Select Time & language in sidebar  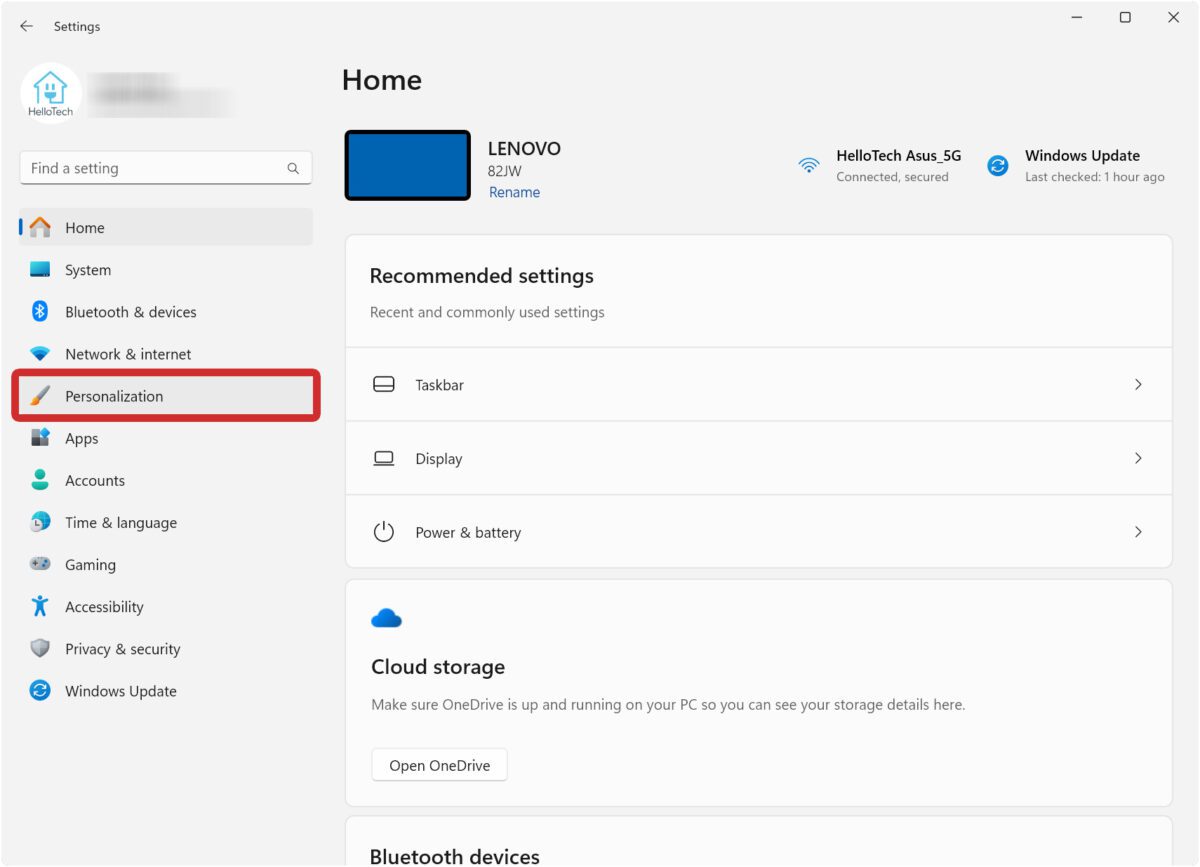121,522
